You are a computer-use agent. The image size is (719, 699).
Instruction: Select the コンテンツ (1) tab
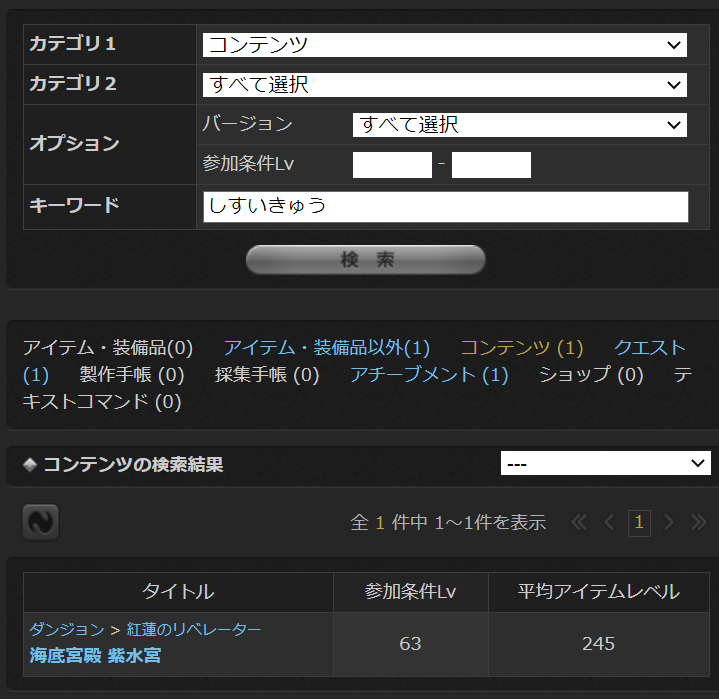[521, 348]
